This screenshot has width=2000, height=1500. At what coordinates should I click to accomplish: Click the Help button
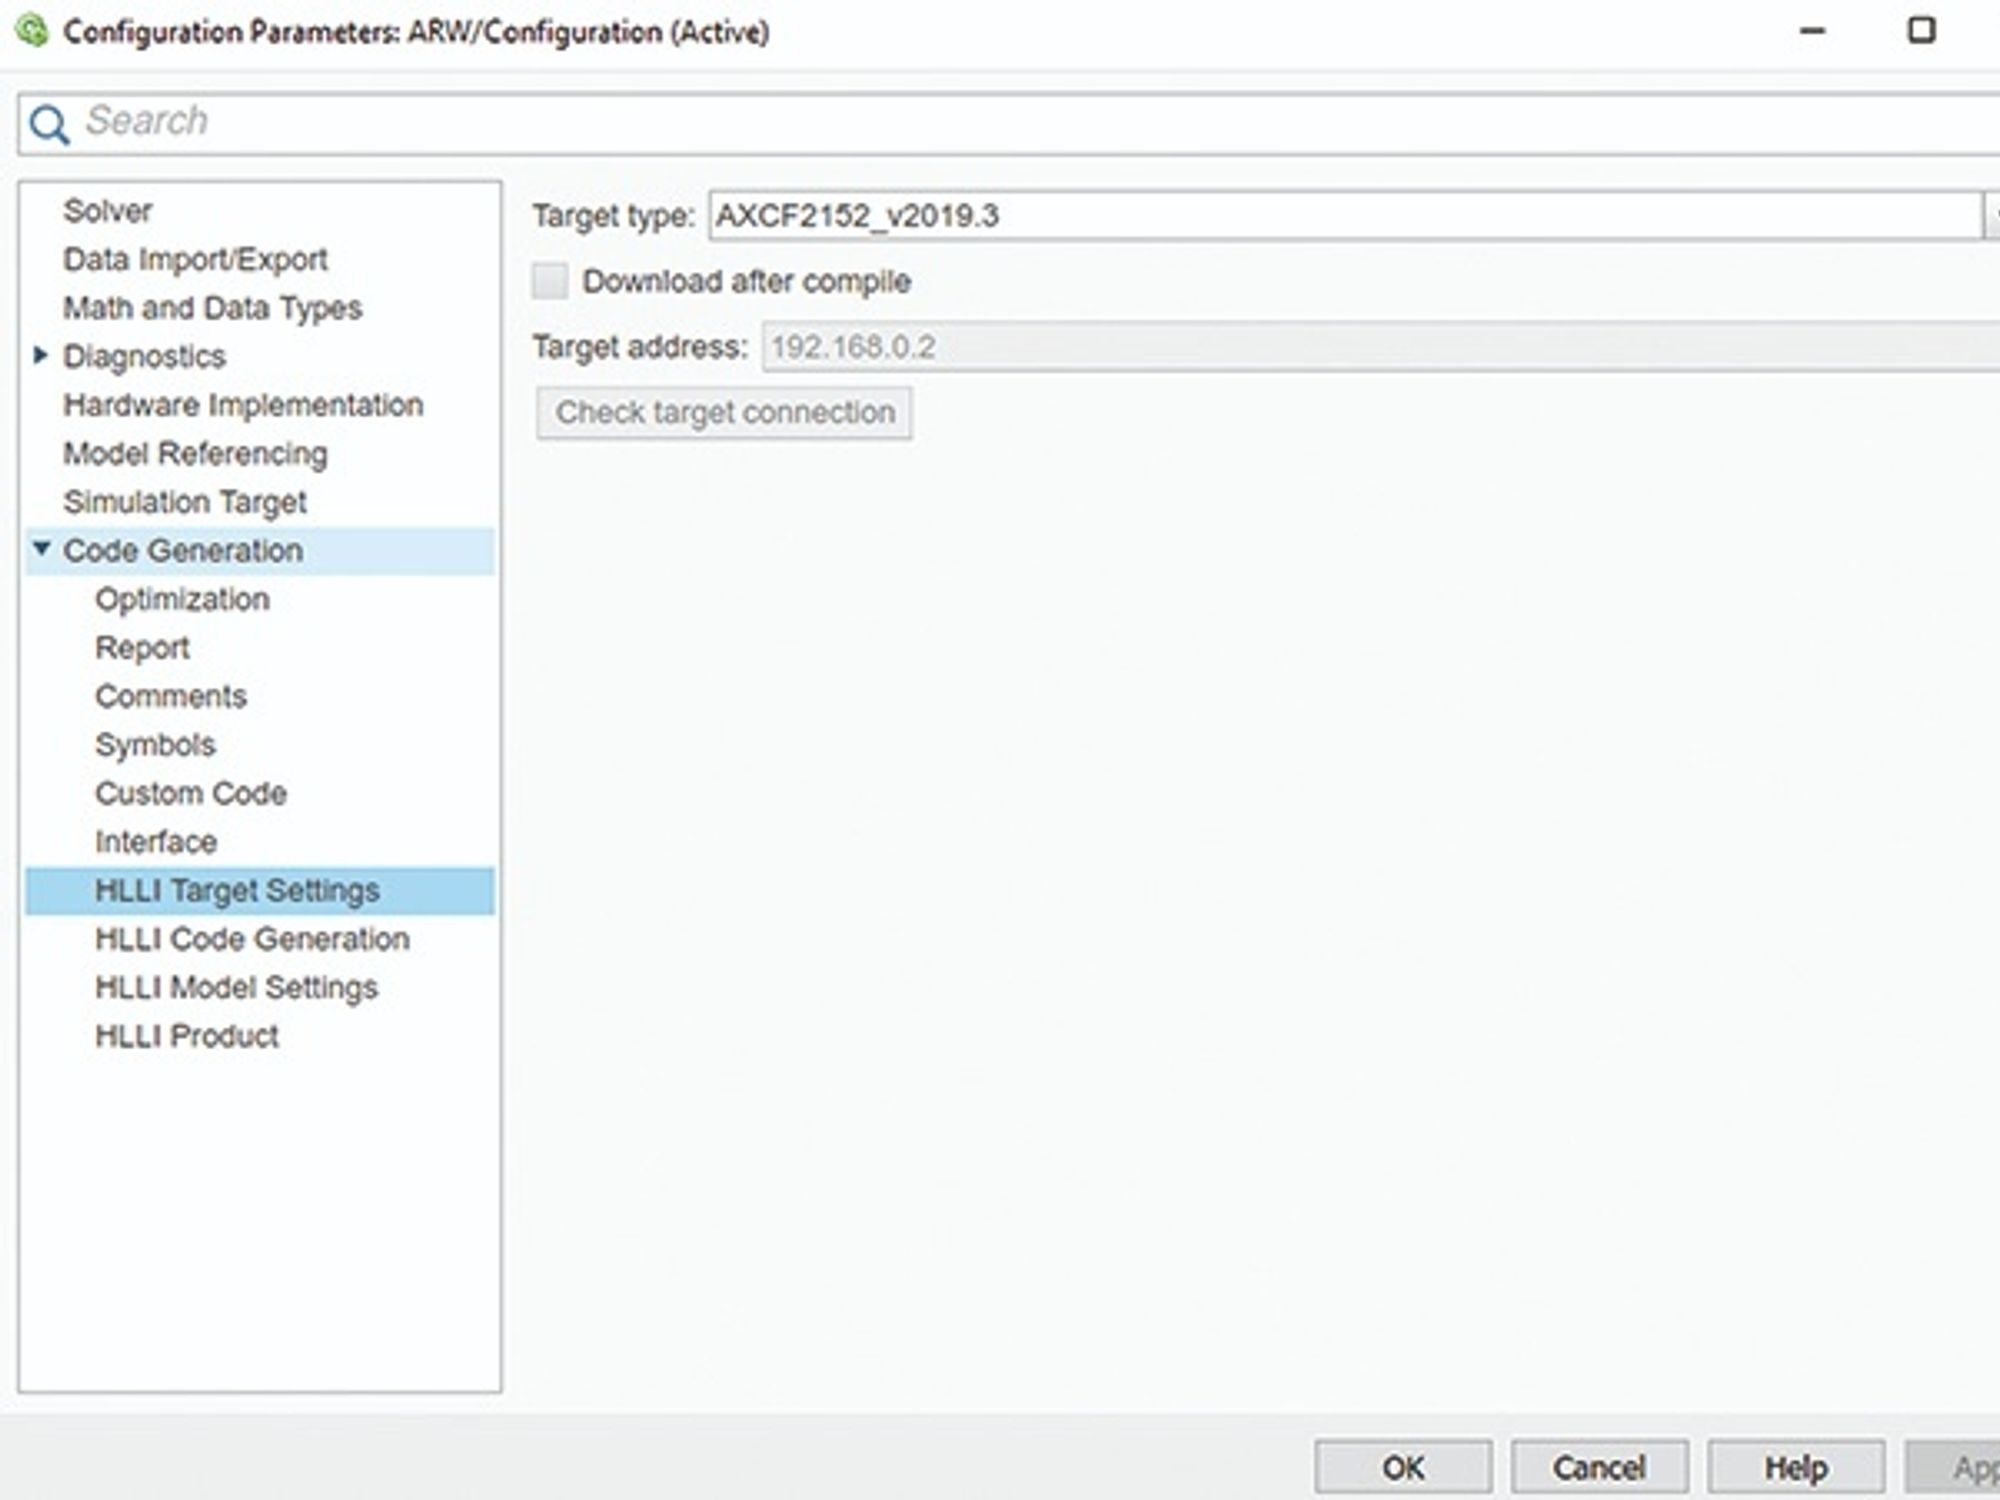pyautogui.click(x=1796, y=1467)
